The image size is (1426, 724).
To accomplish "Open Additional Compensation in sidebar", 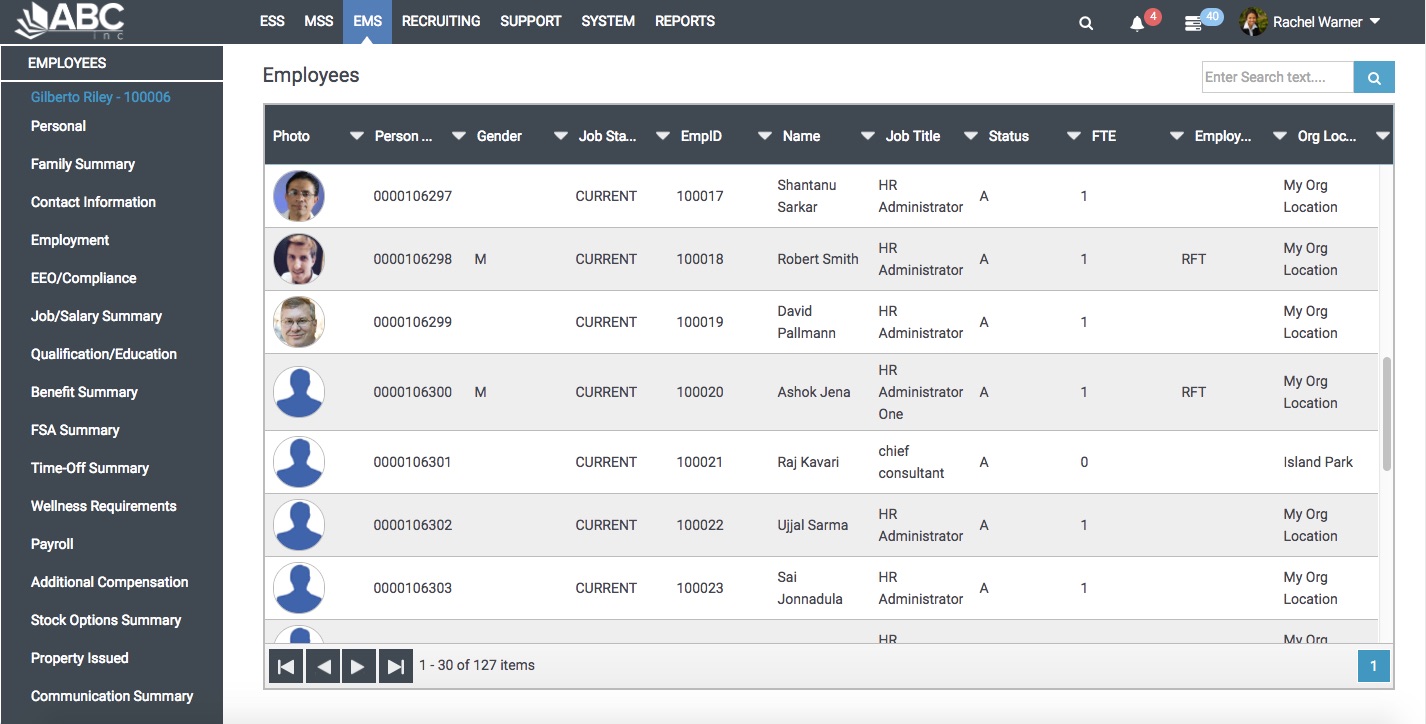I will (x=110, y=582).
